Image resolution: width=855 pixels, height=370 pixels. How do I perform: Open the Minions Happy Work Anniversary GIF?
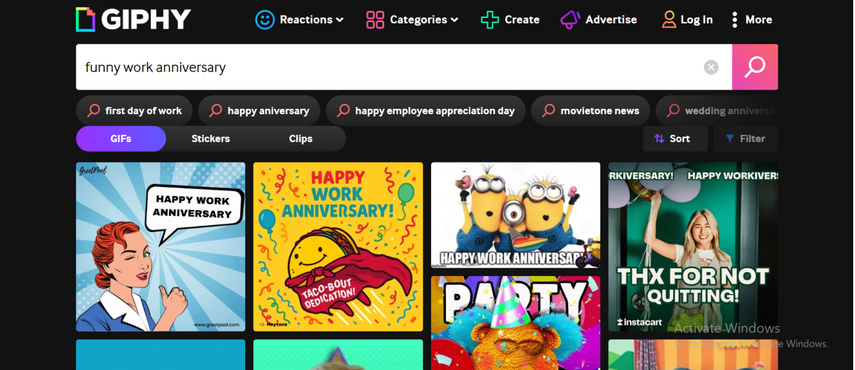click(515, 215)
